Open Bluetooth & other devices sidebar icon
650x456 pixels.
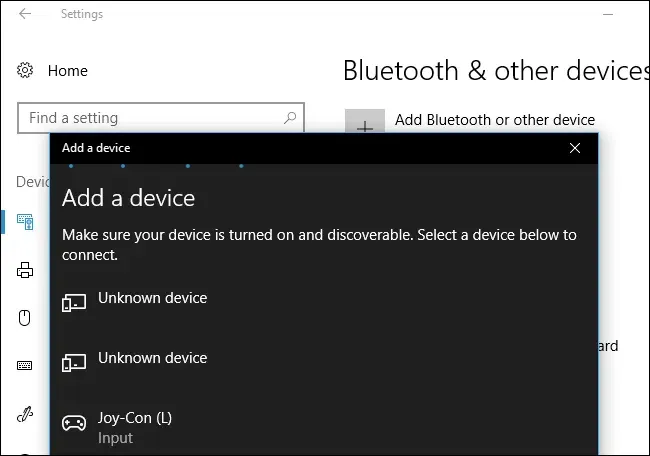click(25, 222)
